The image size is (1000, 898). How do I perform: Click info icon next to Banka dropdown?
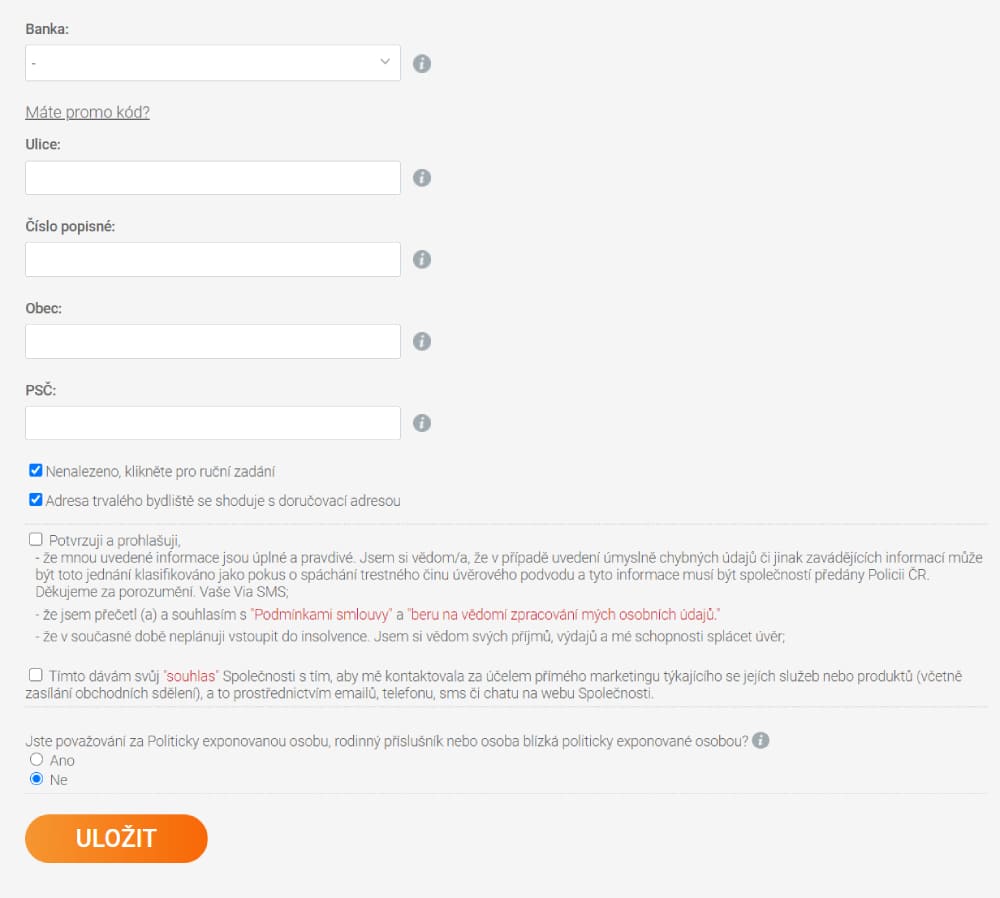click(422, 64)
